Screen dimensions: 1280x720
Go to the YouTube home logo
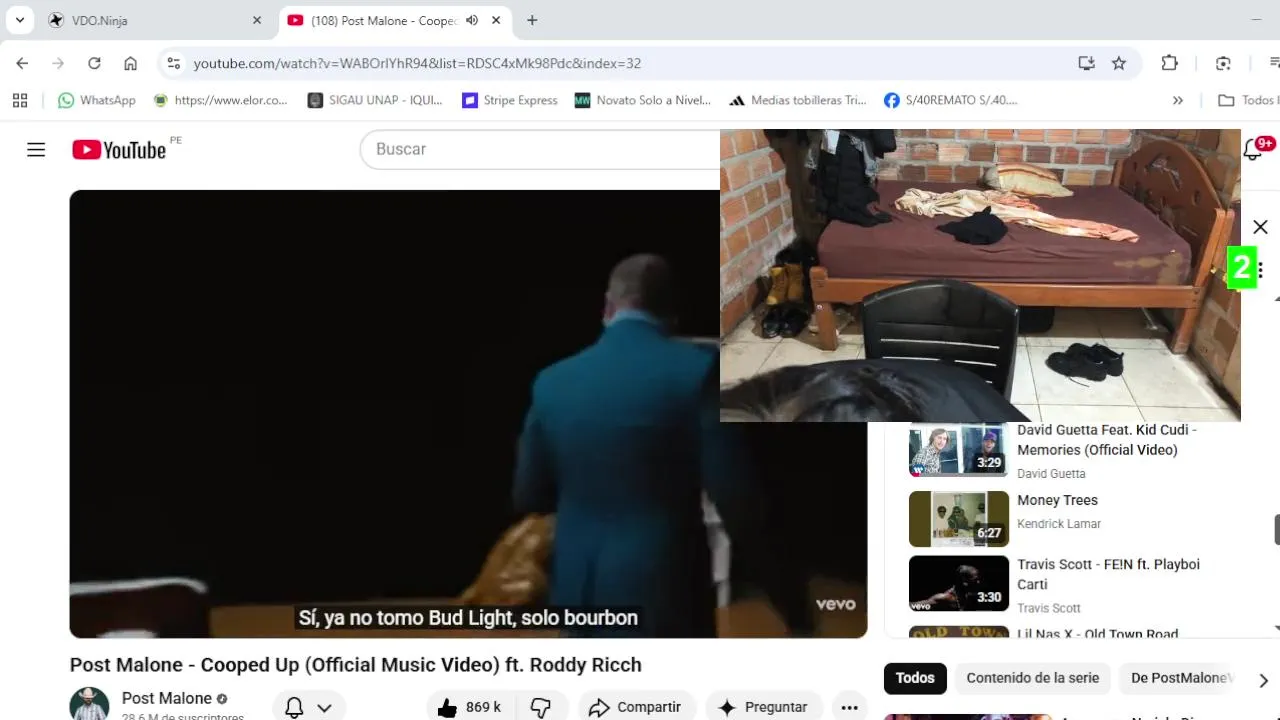tap(119, 150)
